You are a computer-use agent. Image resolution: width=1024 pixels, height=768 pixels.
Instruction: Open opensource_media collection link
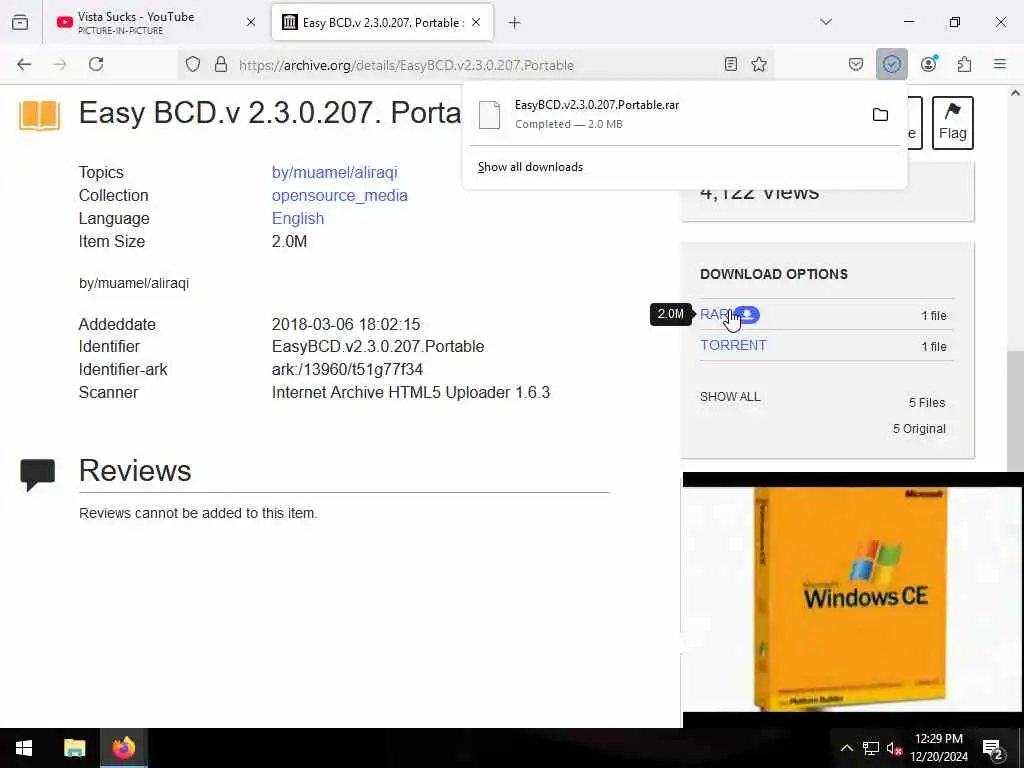click(x=340, y=195)
